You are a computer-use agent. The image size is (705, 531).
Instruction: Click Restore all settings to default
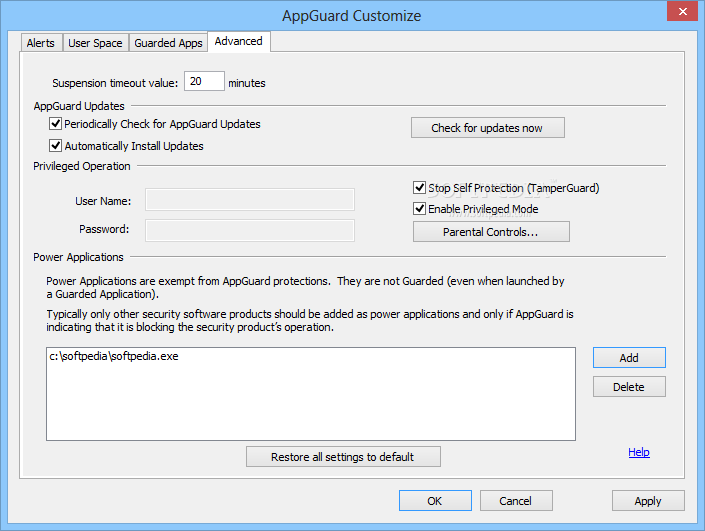coord(343,457)
